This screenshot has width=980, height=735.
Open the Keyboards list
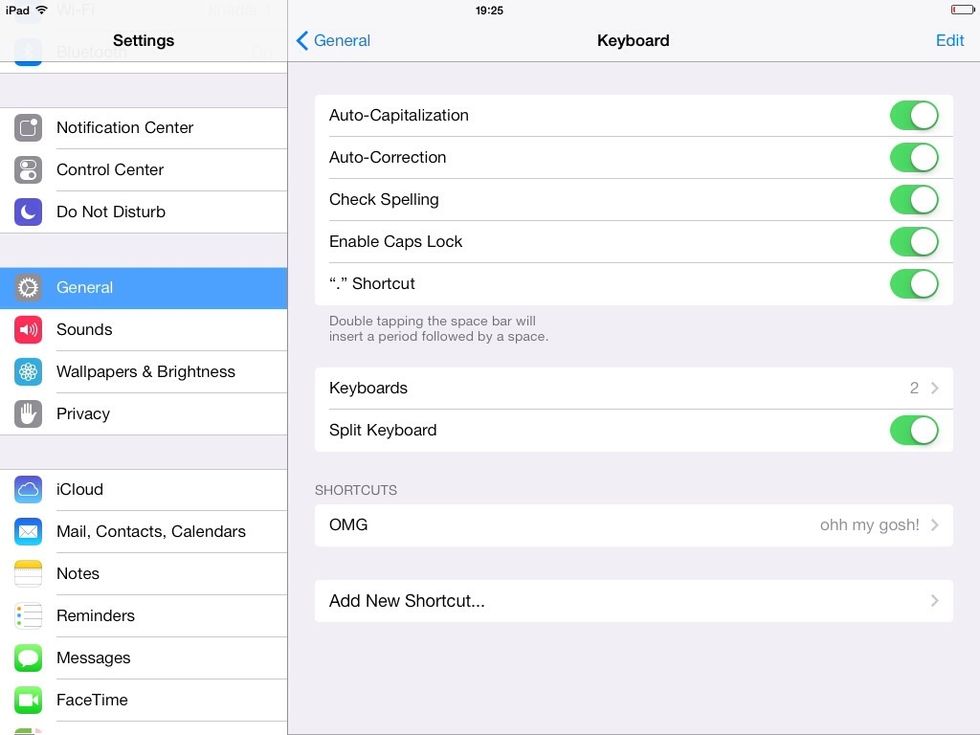pyautogui.click(x=633, y=388)
